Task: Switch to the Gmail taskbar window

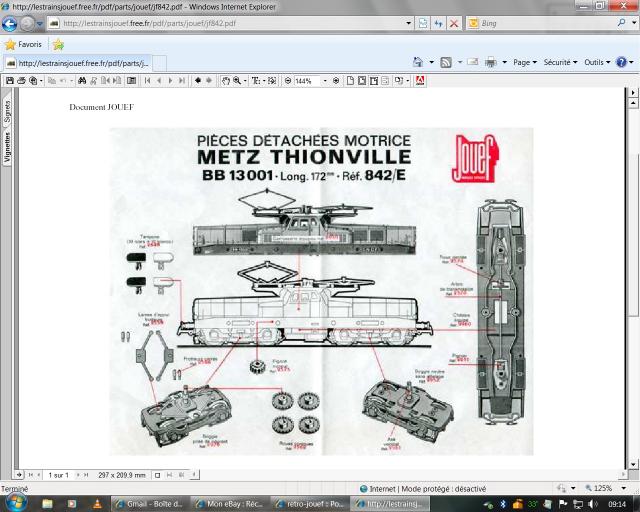Action: point(149,504)
